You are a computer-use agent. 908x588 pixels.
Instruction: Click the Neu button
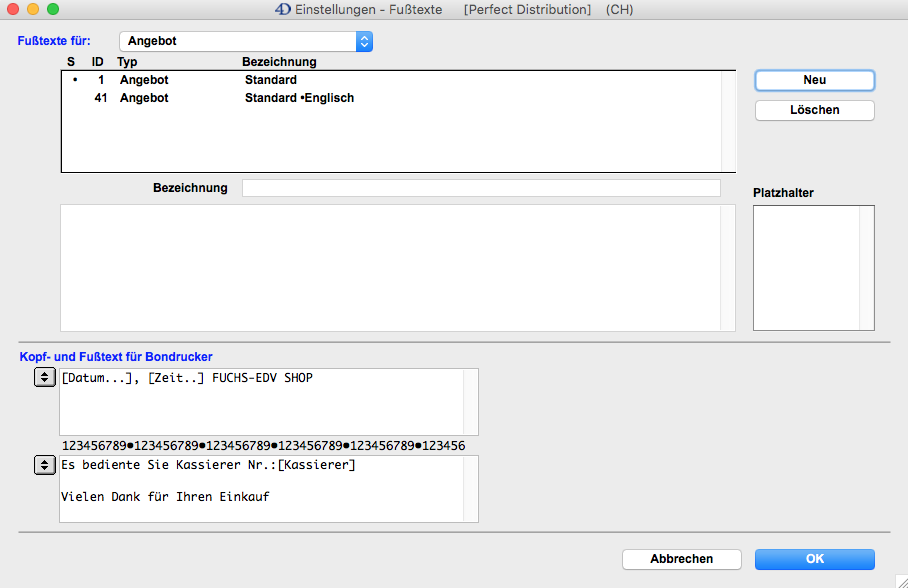814,80
